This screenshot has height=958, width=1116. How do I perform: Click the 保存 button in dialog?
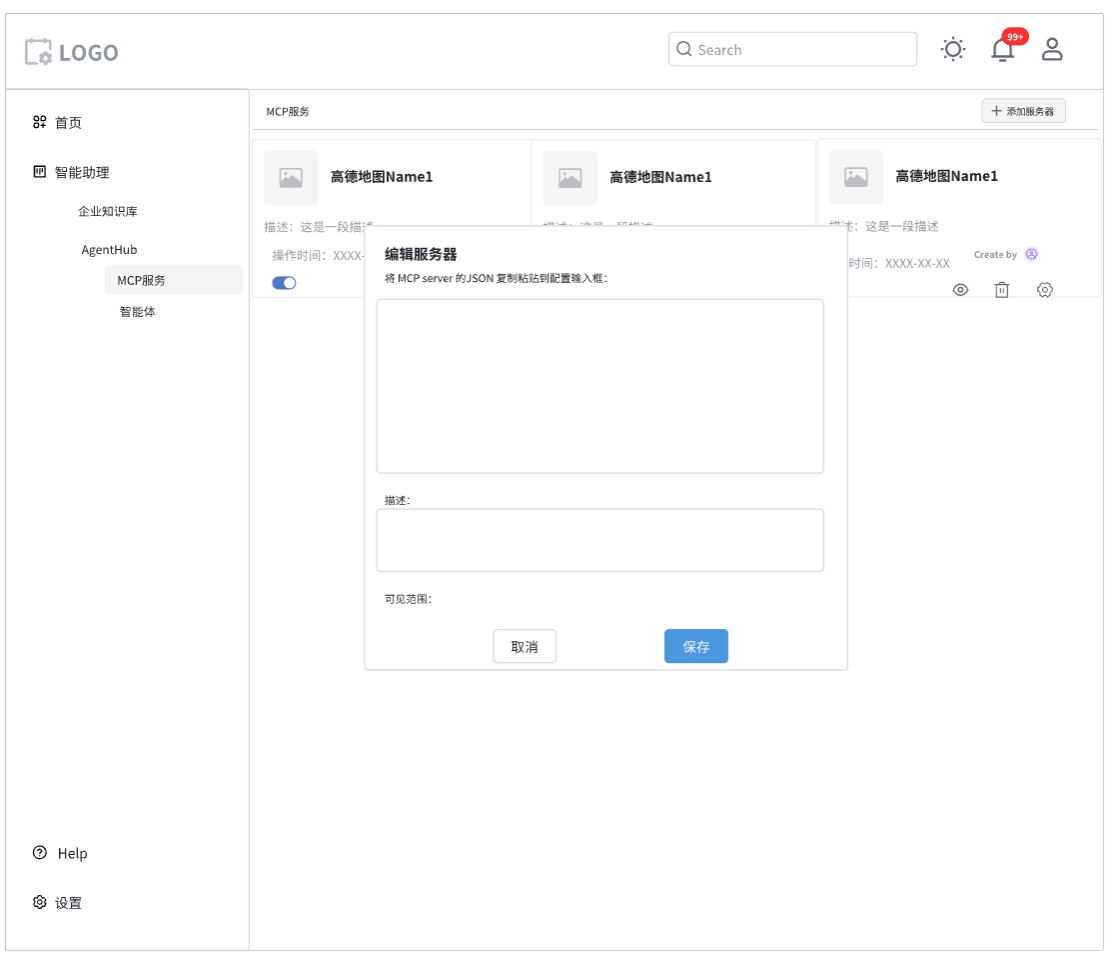[696, 646]
